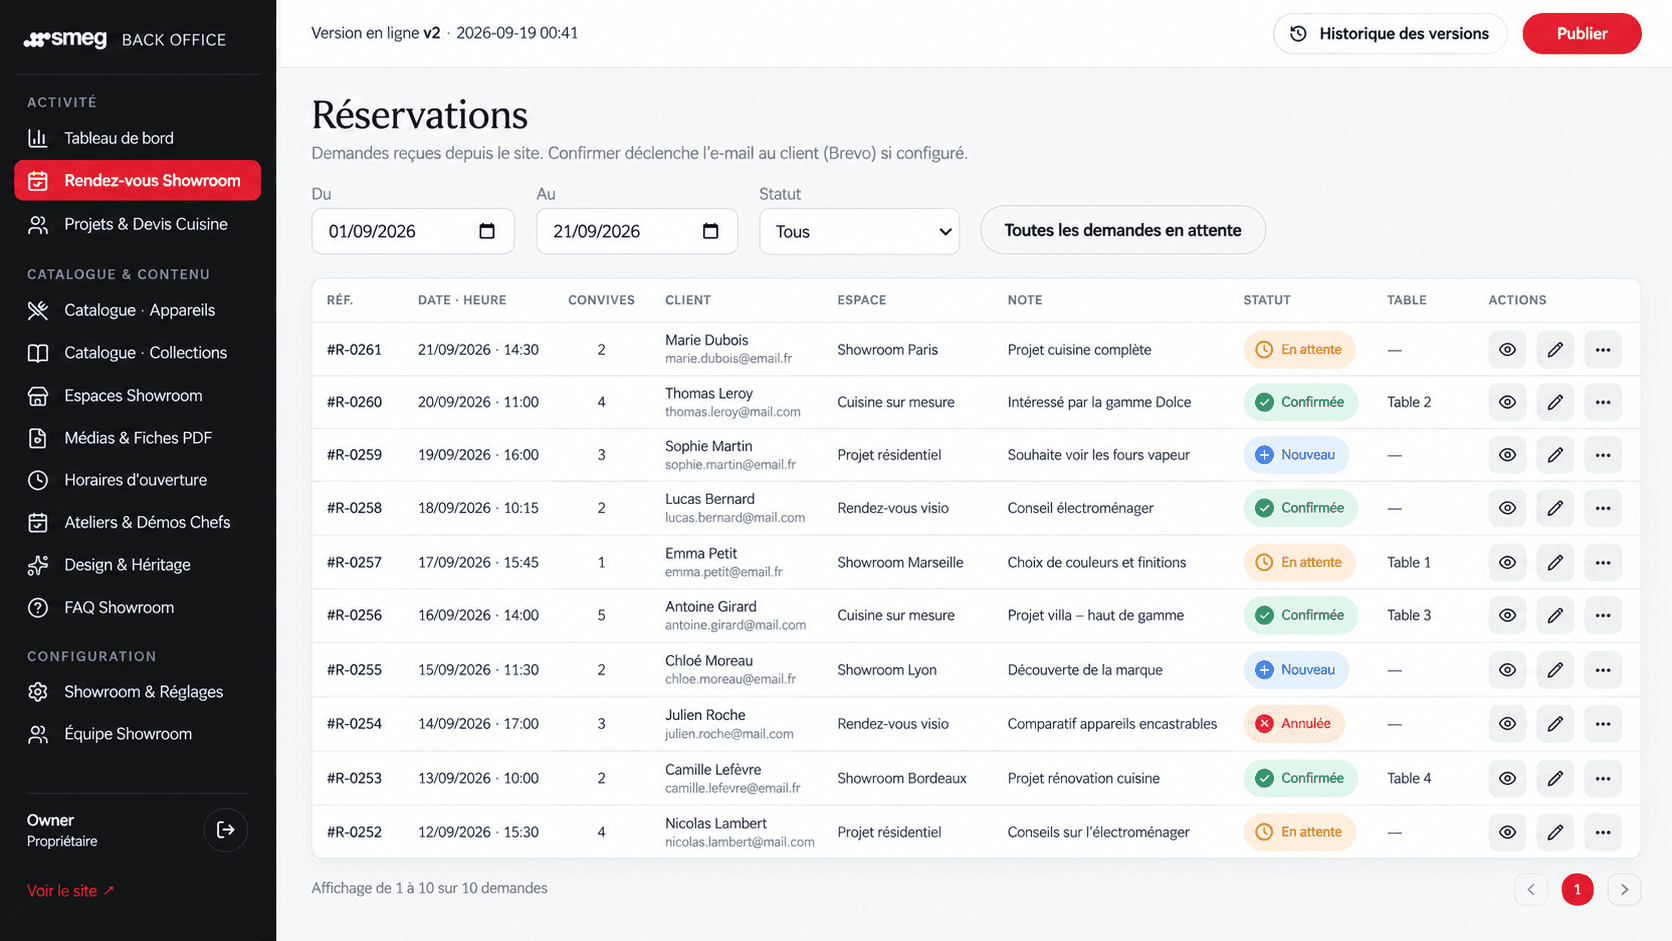The image size is (1672, 941).
Task: Go to Horaires d'ouverture page
Action: coord(138,480)
